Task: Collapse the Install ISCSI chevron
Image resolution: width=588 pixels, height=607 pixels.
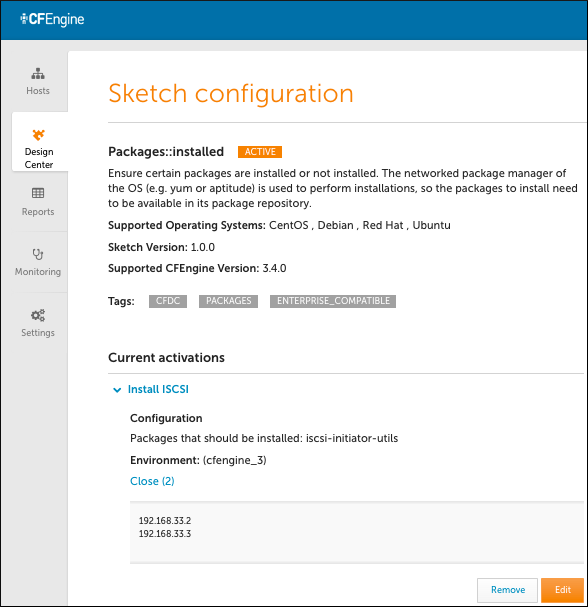Action: tap(117, 390)
